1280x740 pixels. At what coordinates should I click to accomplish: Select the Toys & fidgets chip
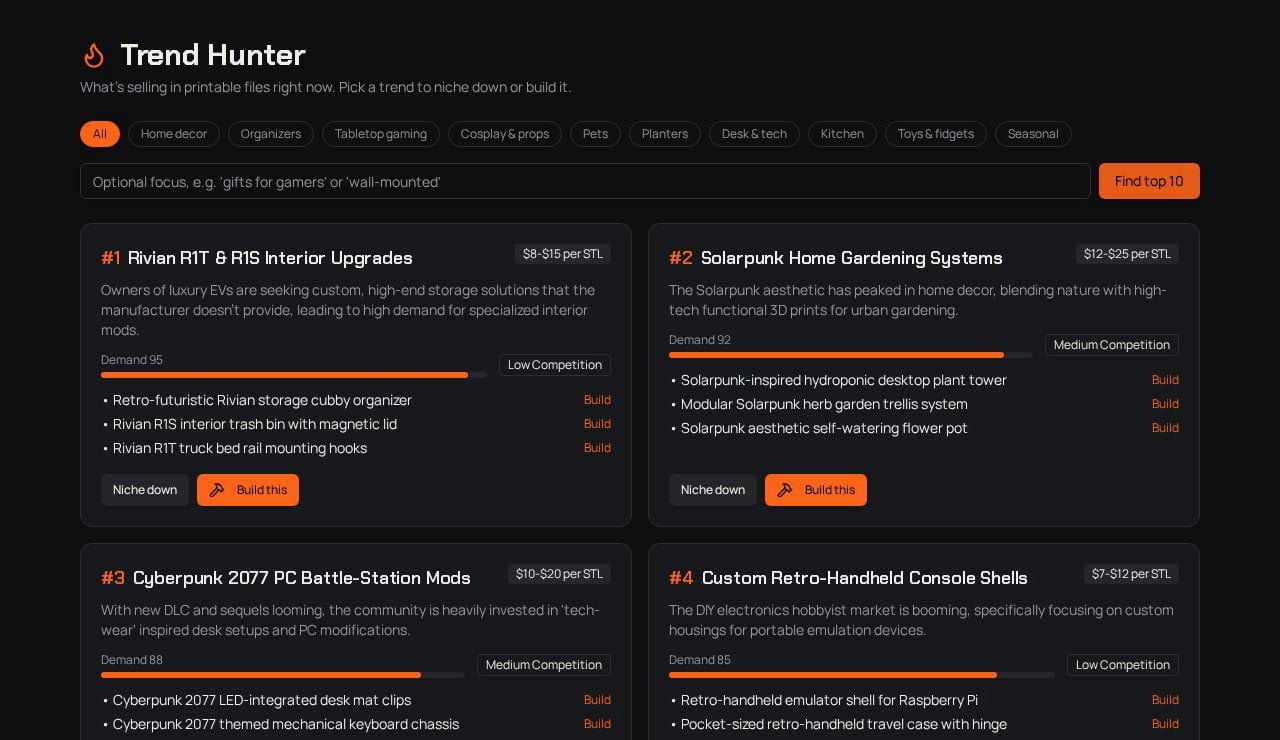click(936, 134)
